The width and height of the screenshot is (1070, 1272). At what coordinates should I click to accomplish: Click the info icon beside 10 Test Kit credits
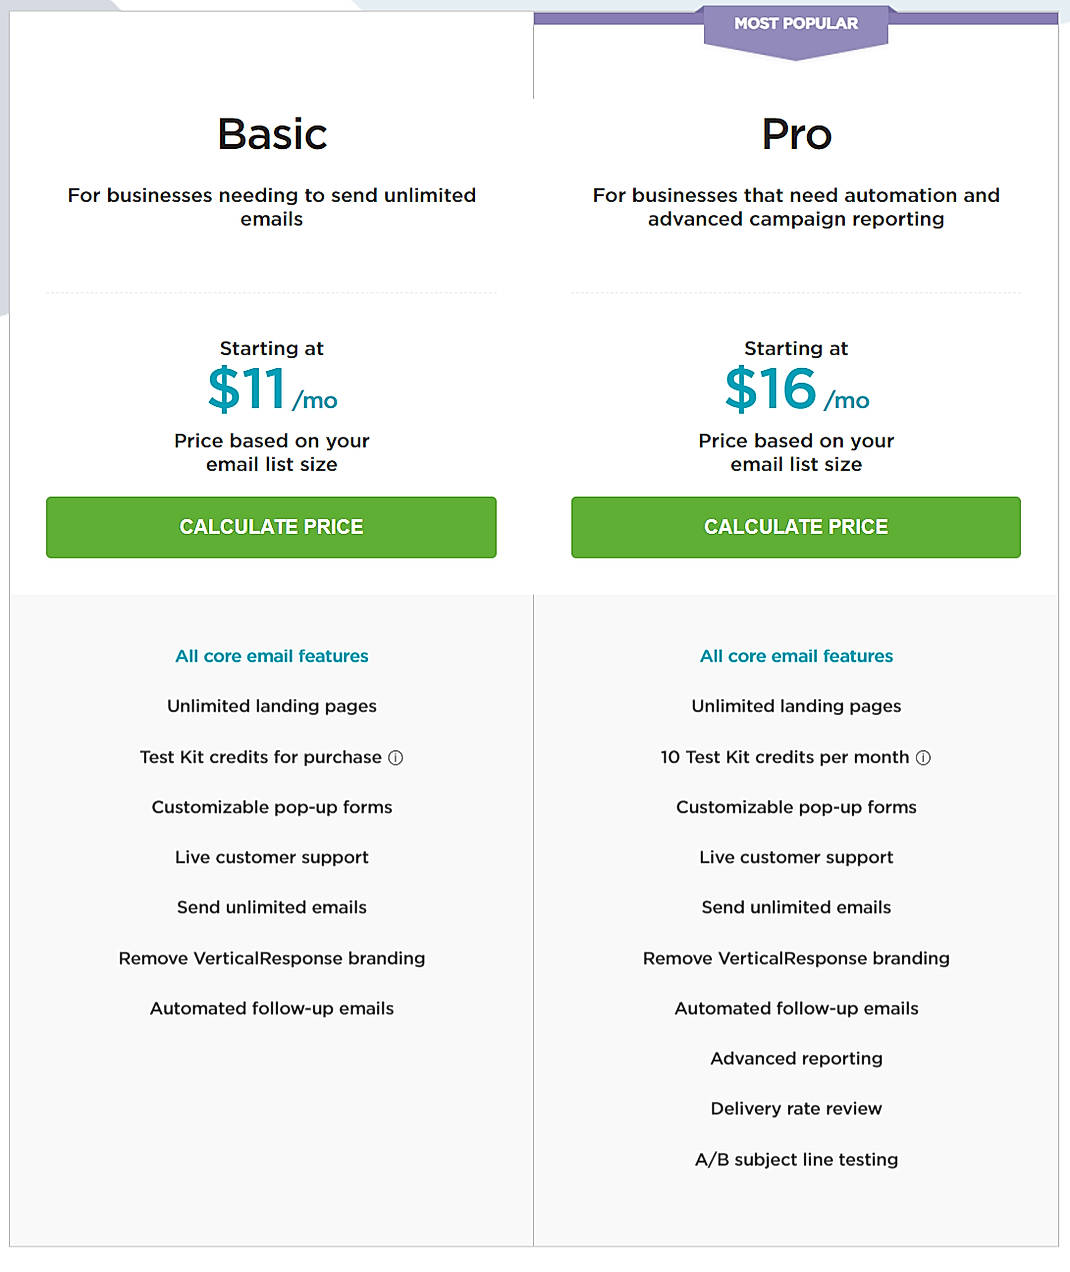coord(923,757)
